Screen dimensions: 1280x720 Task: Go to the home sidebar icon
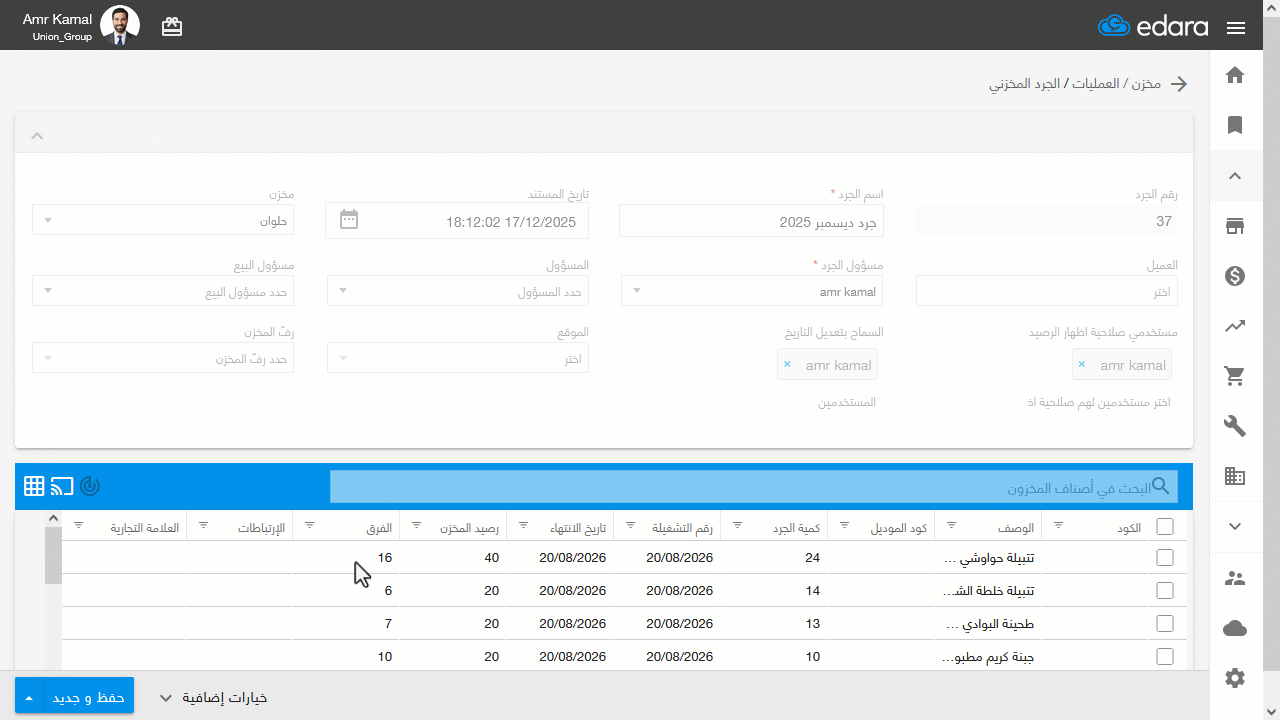[x=1235, y=75]
